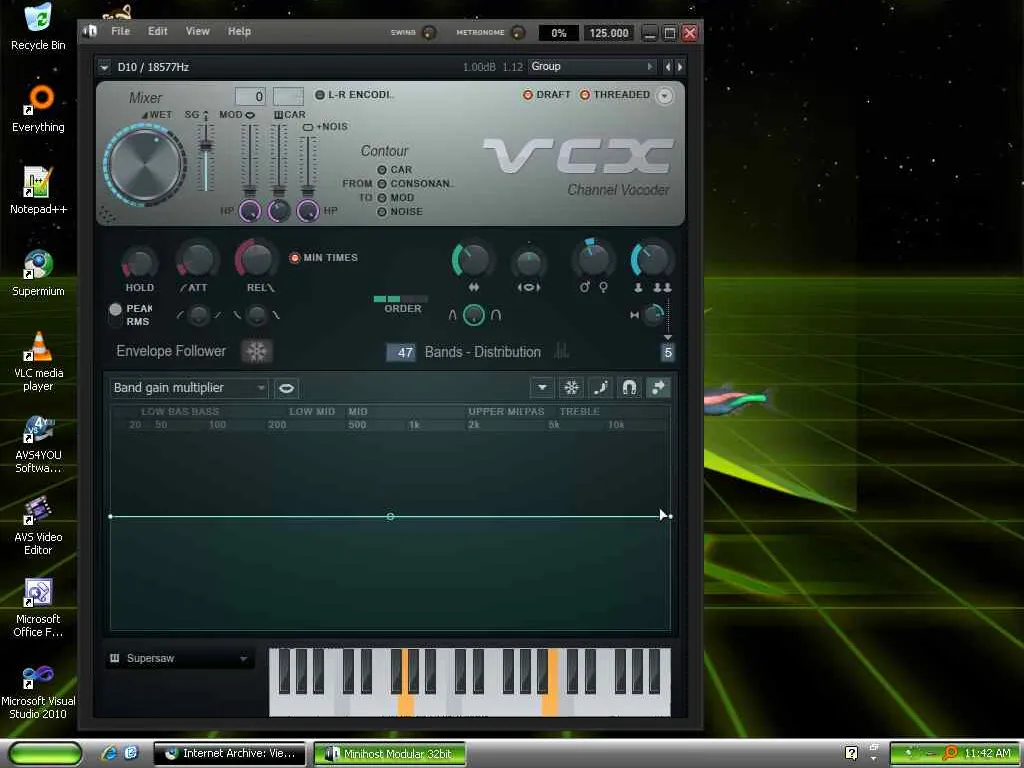Image resolution: width=1024 pixels, height=768 pixels.
Task: Go to next preset arrow
Action: pyautogui.click(x=680, y=67)
